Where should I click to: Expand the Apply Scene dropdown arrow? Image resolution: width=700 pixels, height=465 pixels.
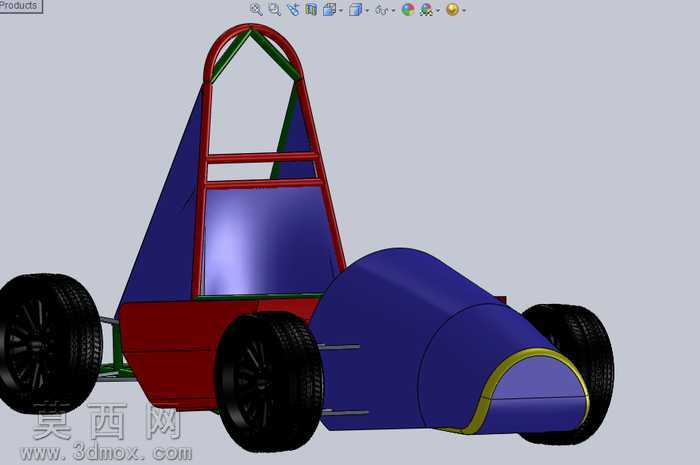438,10
